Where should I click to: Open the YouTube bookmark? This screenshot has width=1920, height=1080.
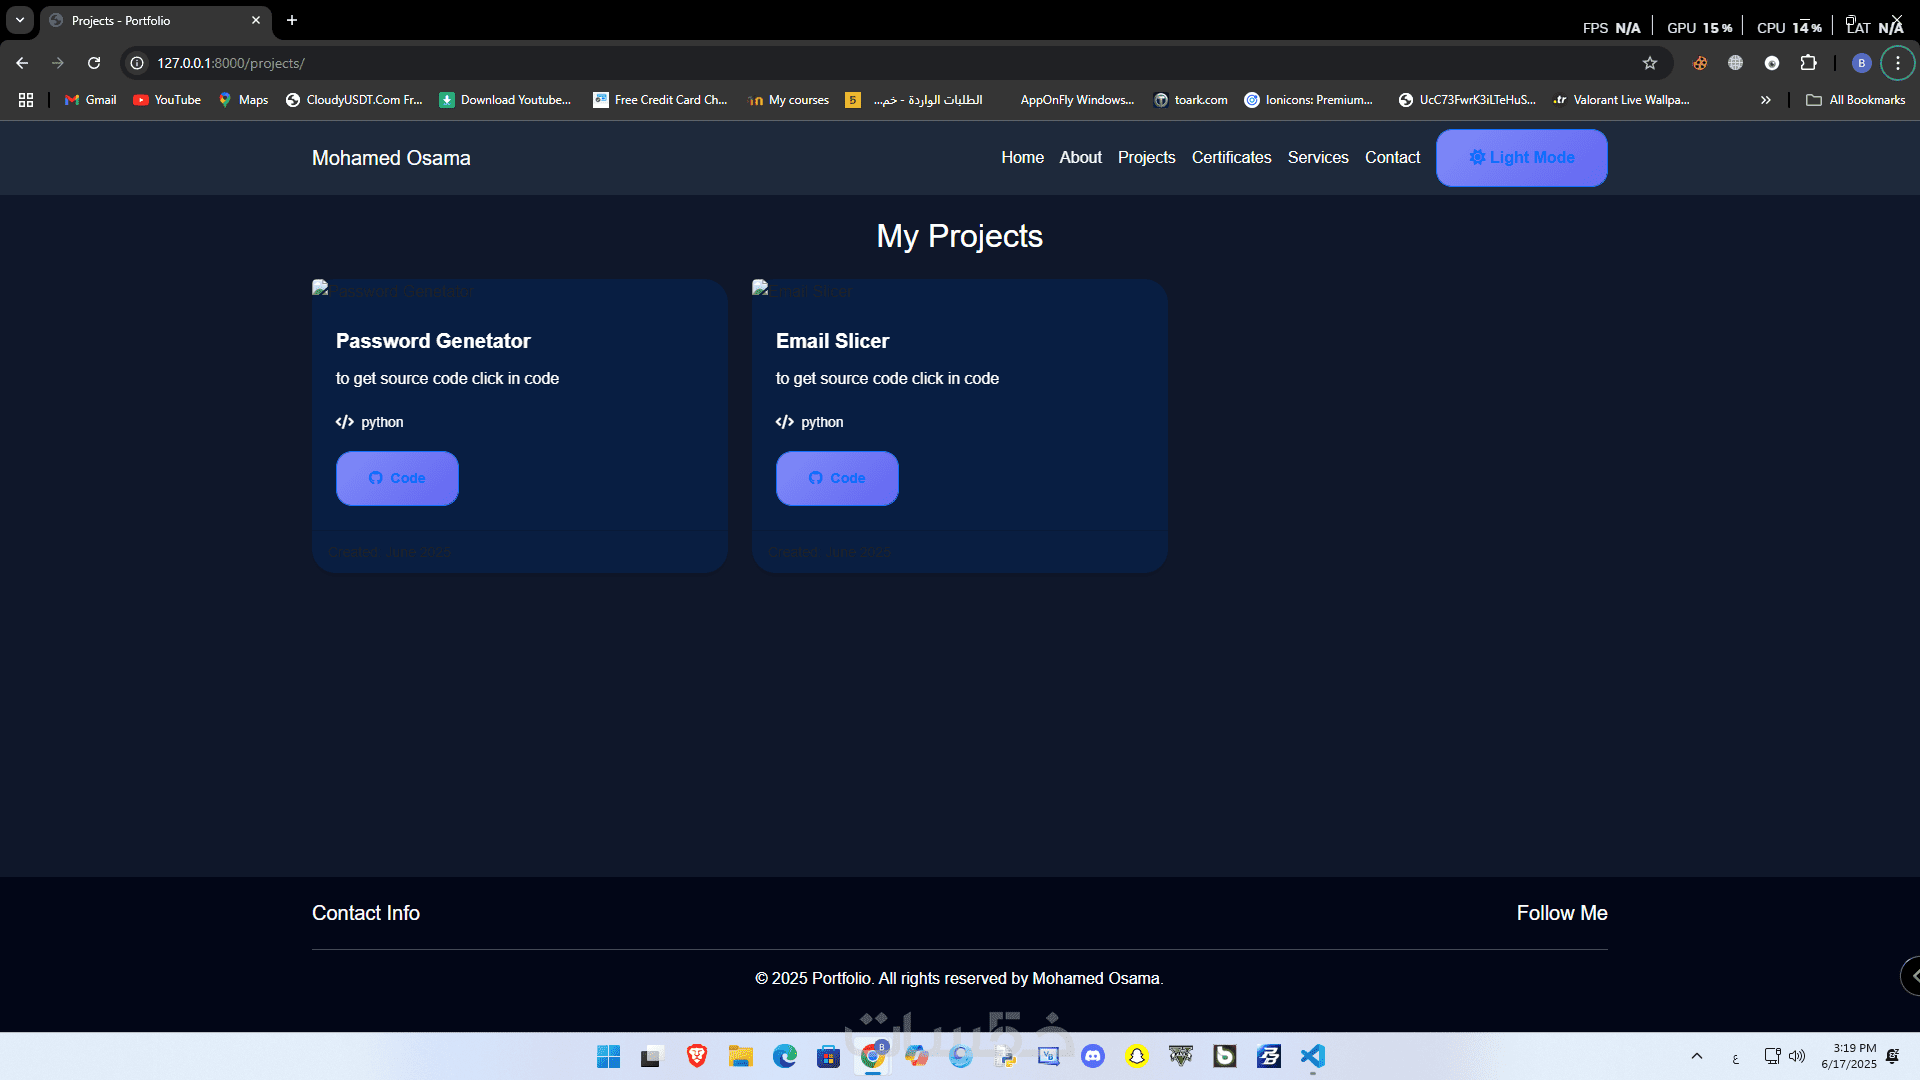167,100
